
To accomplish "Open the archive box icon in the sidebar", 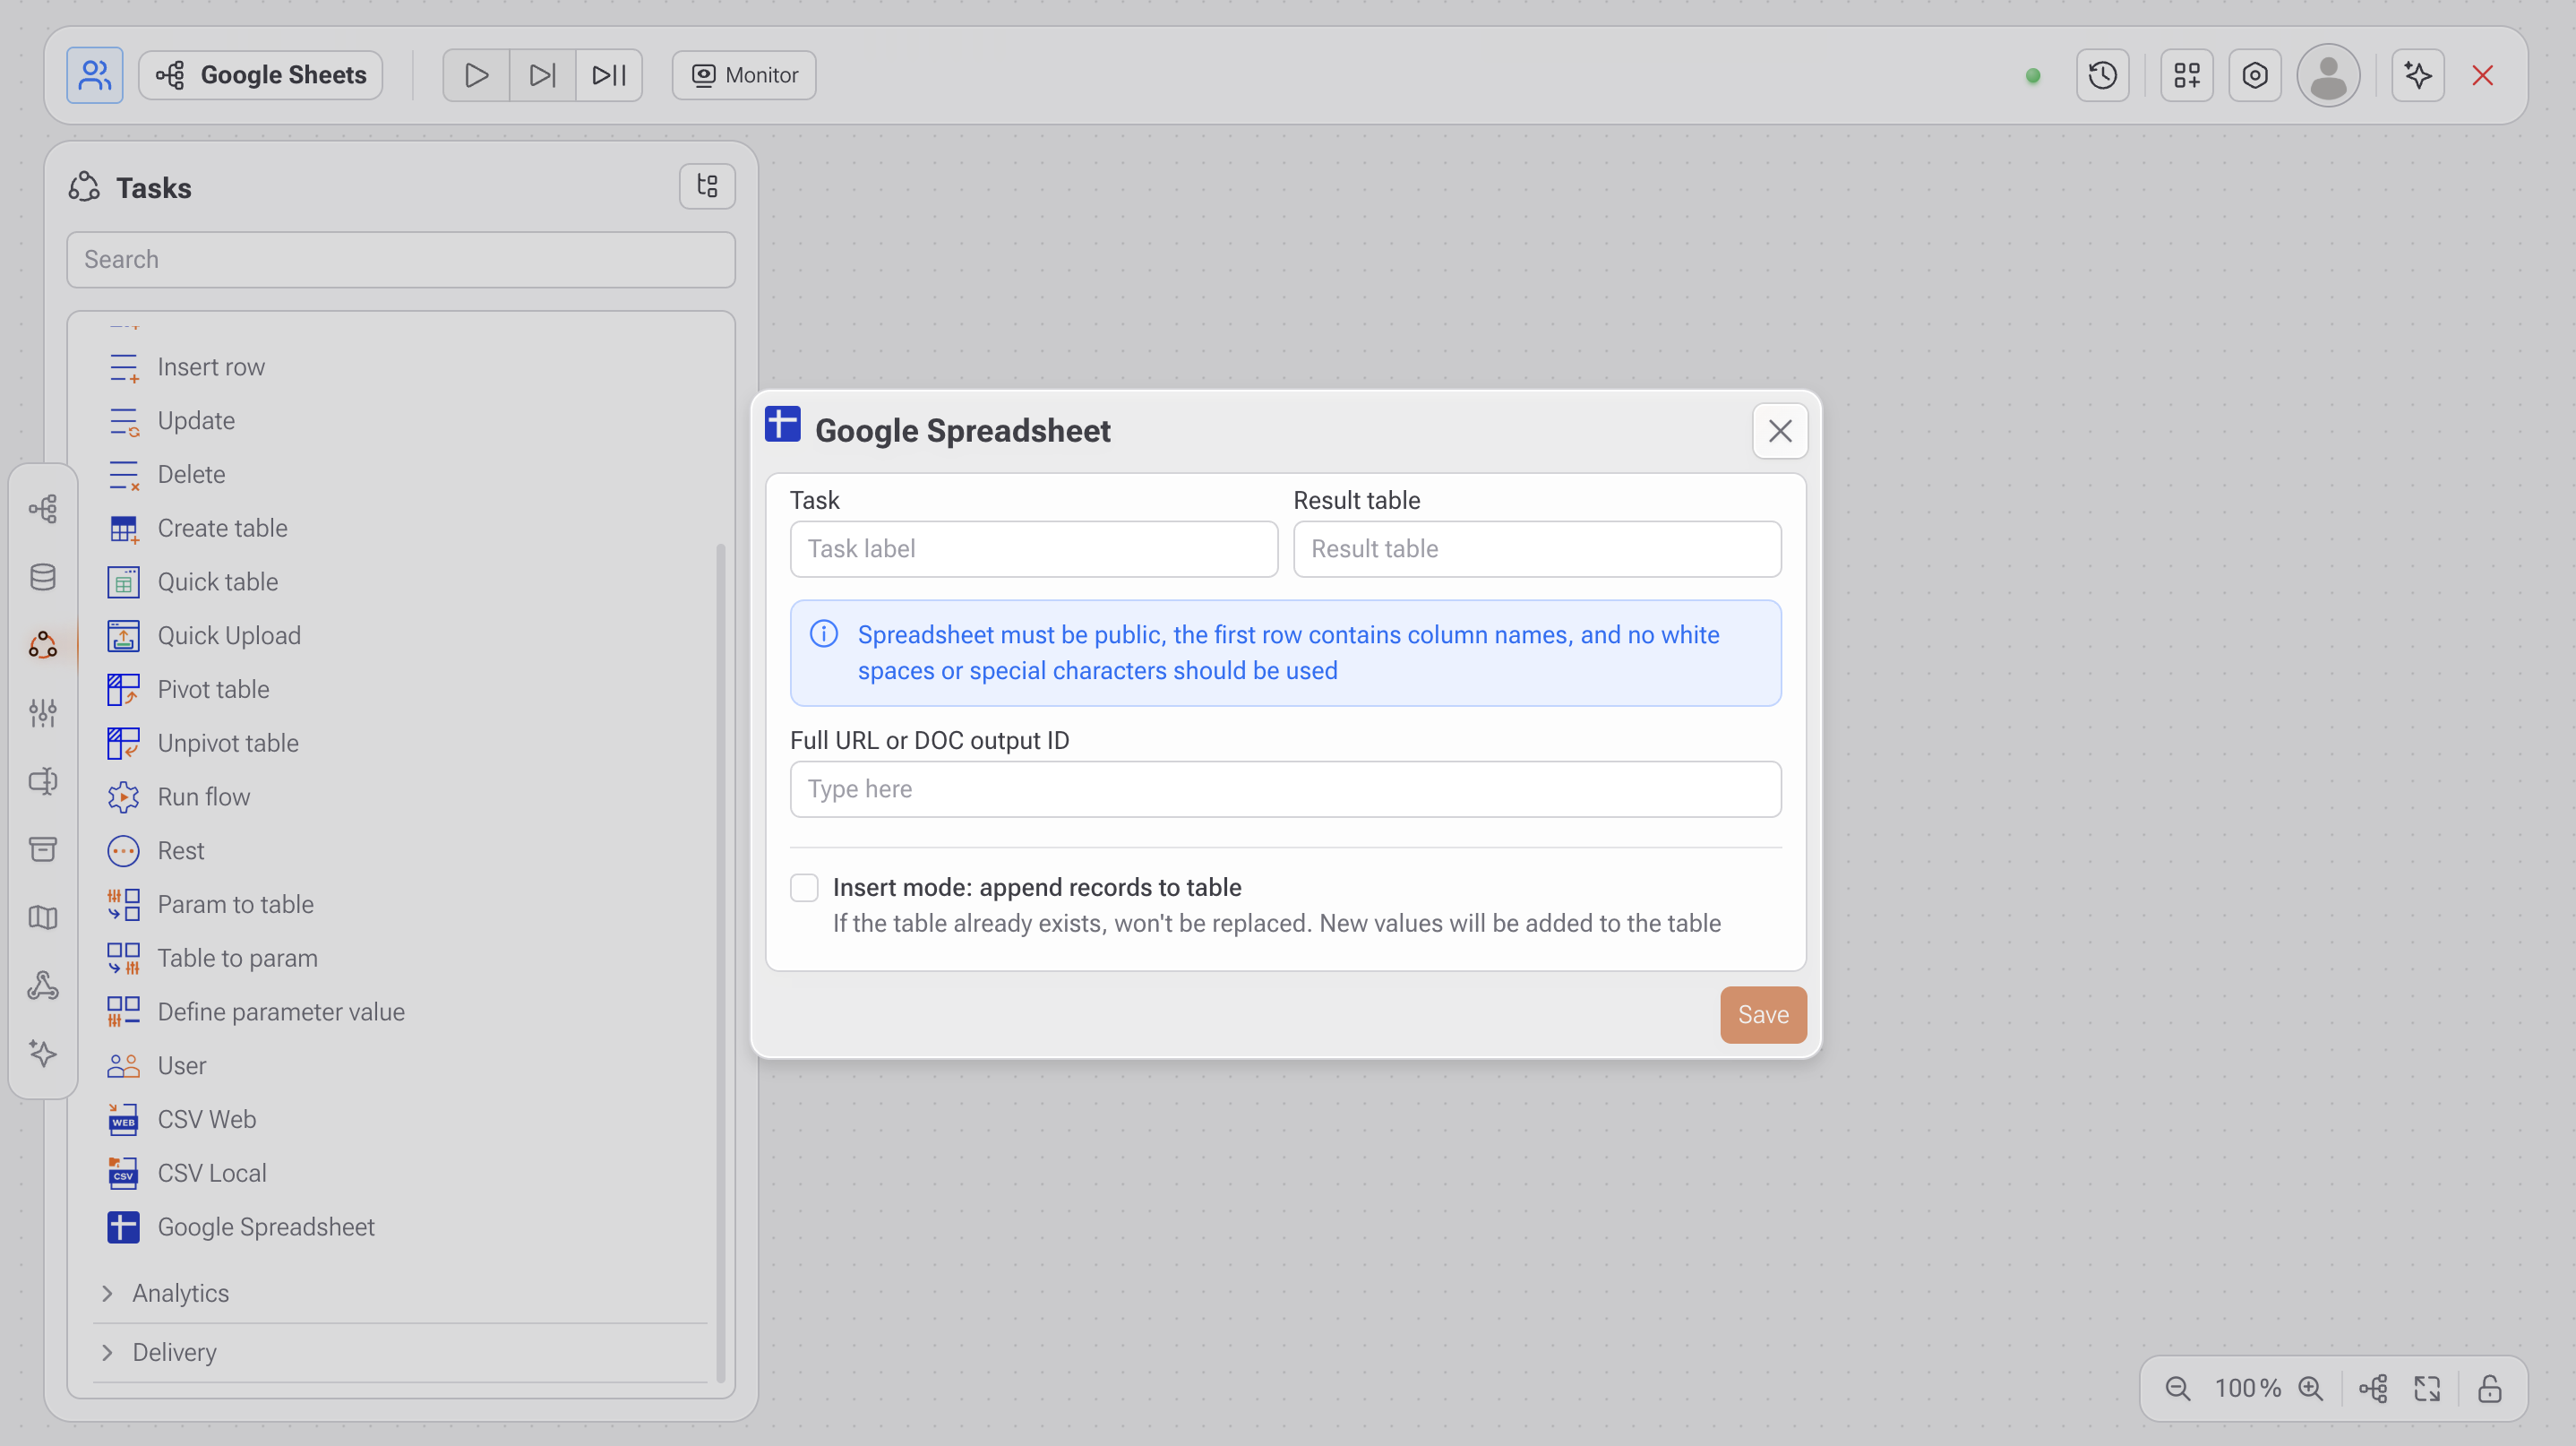I will click(x=43, y=849).
